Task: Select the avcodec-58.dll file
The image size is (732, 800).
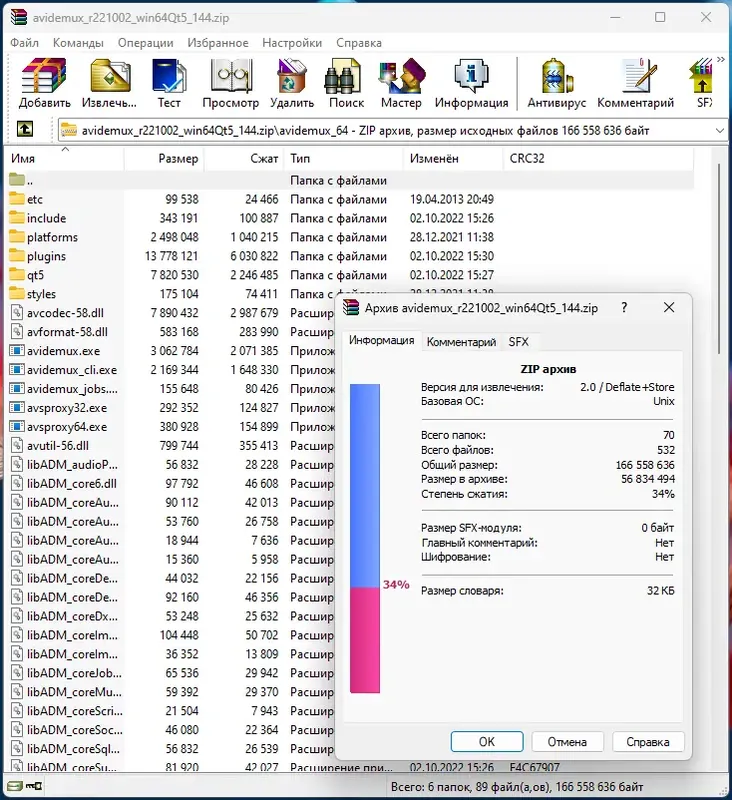Action: (171, 313)
